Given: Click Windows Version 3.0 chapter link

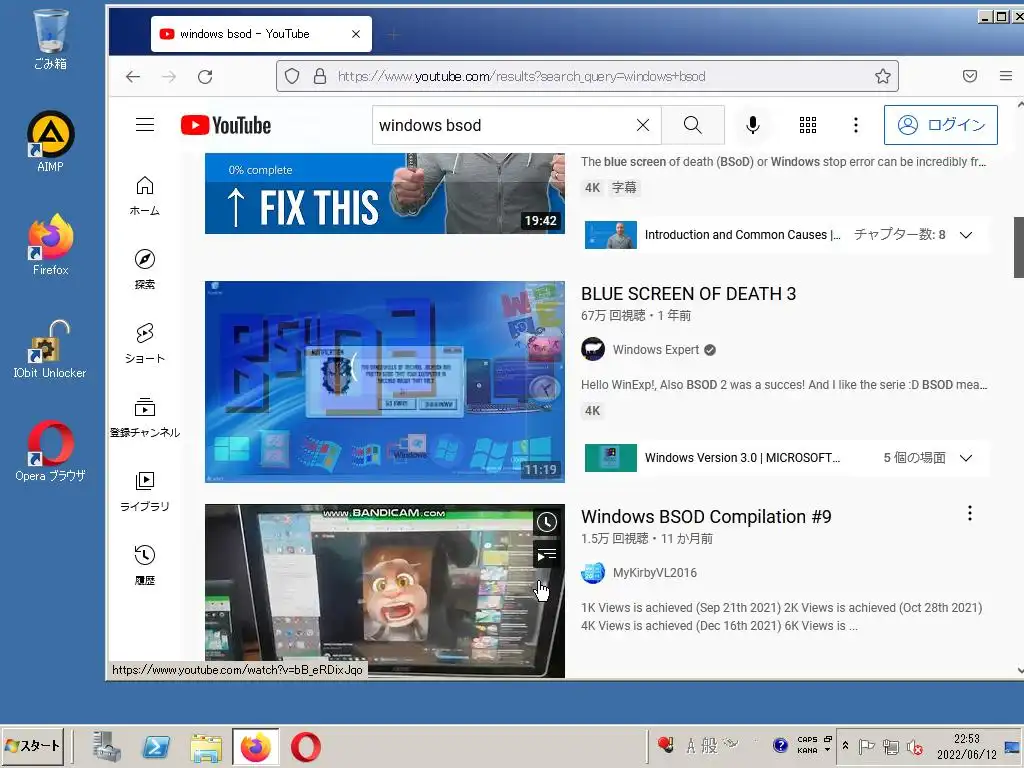Looking at the screenshot, I should pos(742,458).
